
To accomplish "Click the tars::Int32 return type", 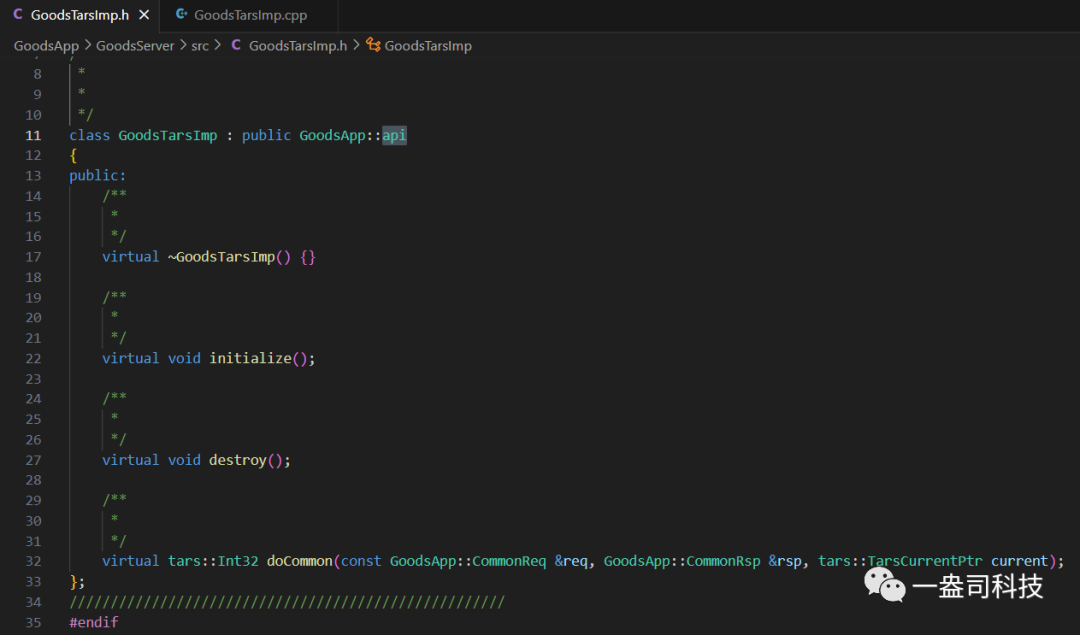I will click(x=213, y=561).
